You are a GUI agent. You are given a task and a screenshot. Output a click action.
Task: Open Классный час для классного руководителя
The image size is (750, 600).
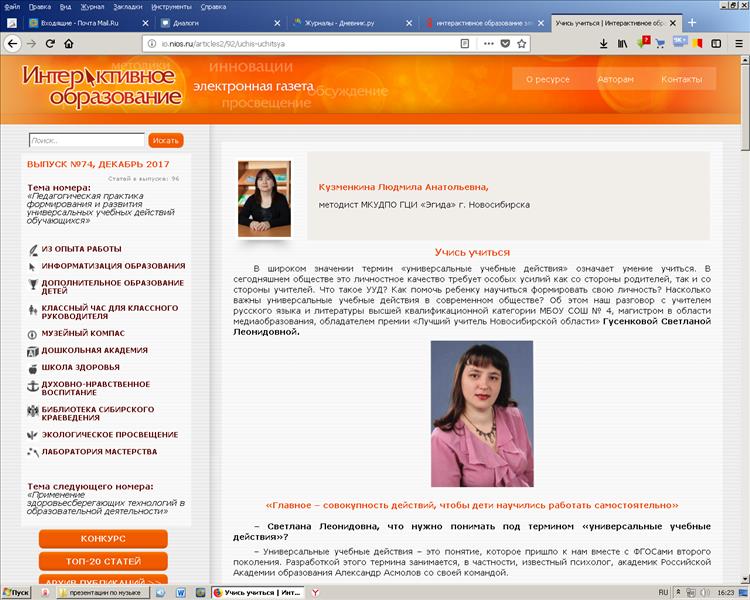pyautogui.click(x=110, y=312)
